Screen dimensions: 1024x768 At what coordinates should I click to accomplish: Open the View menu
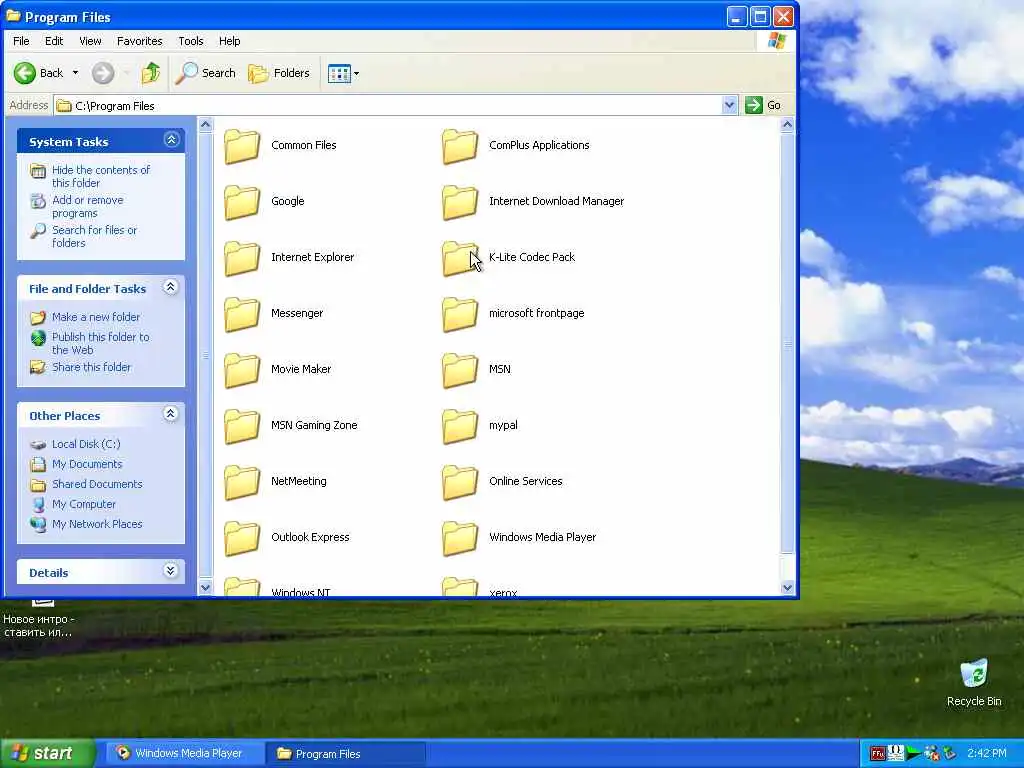[90, 41]
